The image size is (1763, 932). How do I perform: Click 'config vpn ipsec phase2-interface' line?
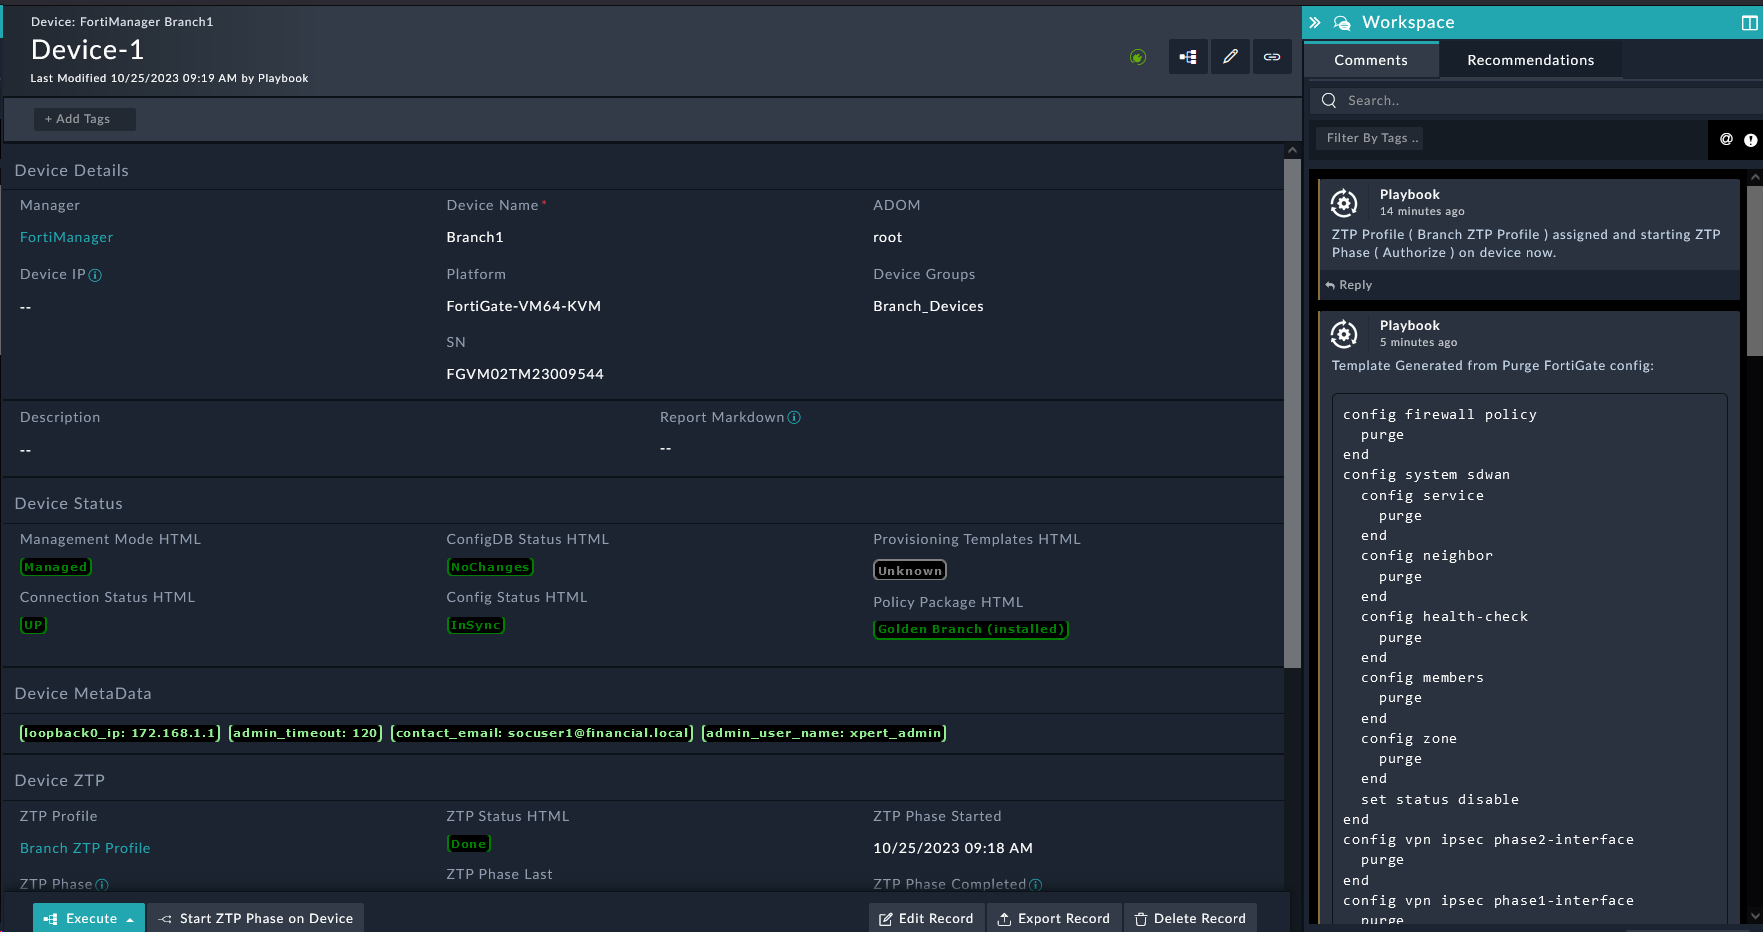click(x=1488, y=839)
